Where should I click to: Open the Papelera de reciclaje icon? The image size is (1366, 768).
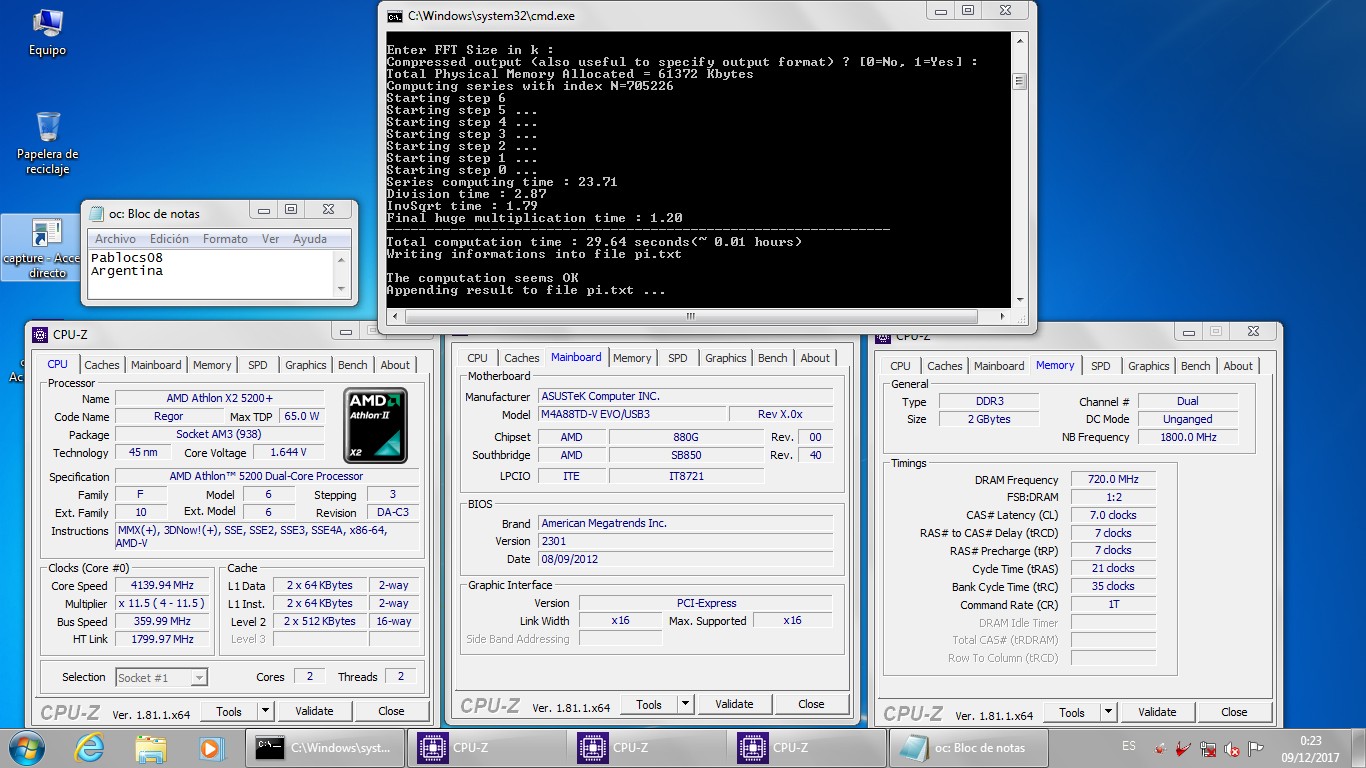click(47, 143)
